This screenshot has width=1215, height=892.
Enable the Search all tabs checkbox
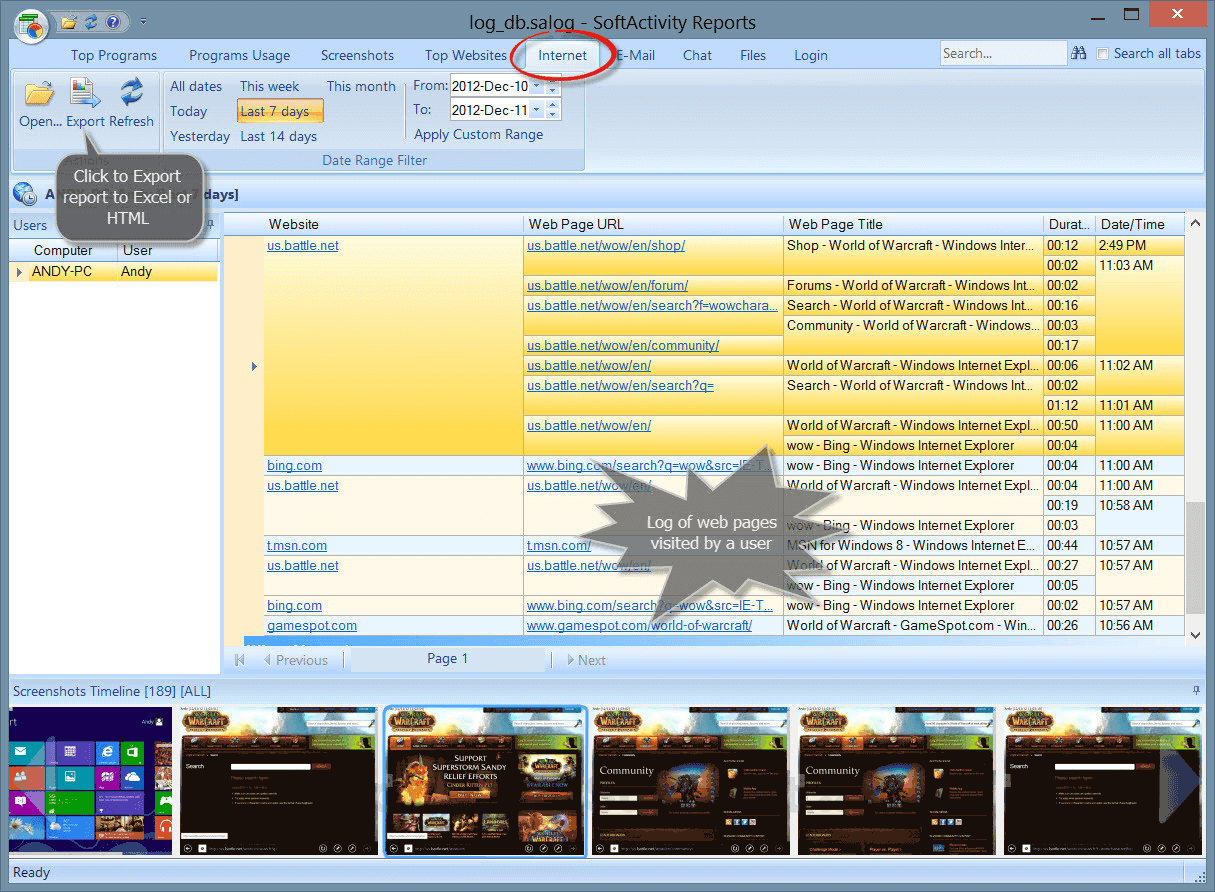tap(1102, 54)
